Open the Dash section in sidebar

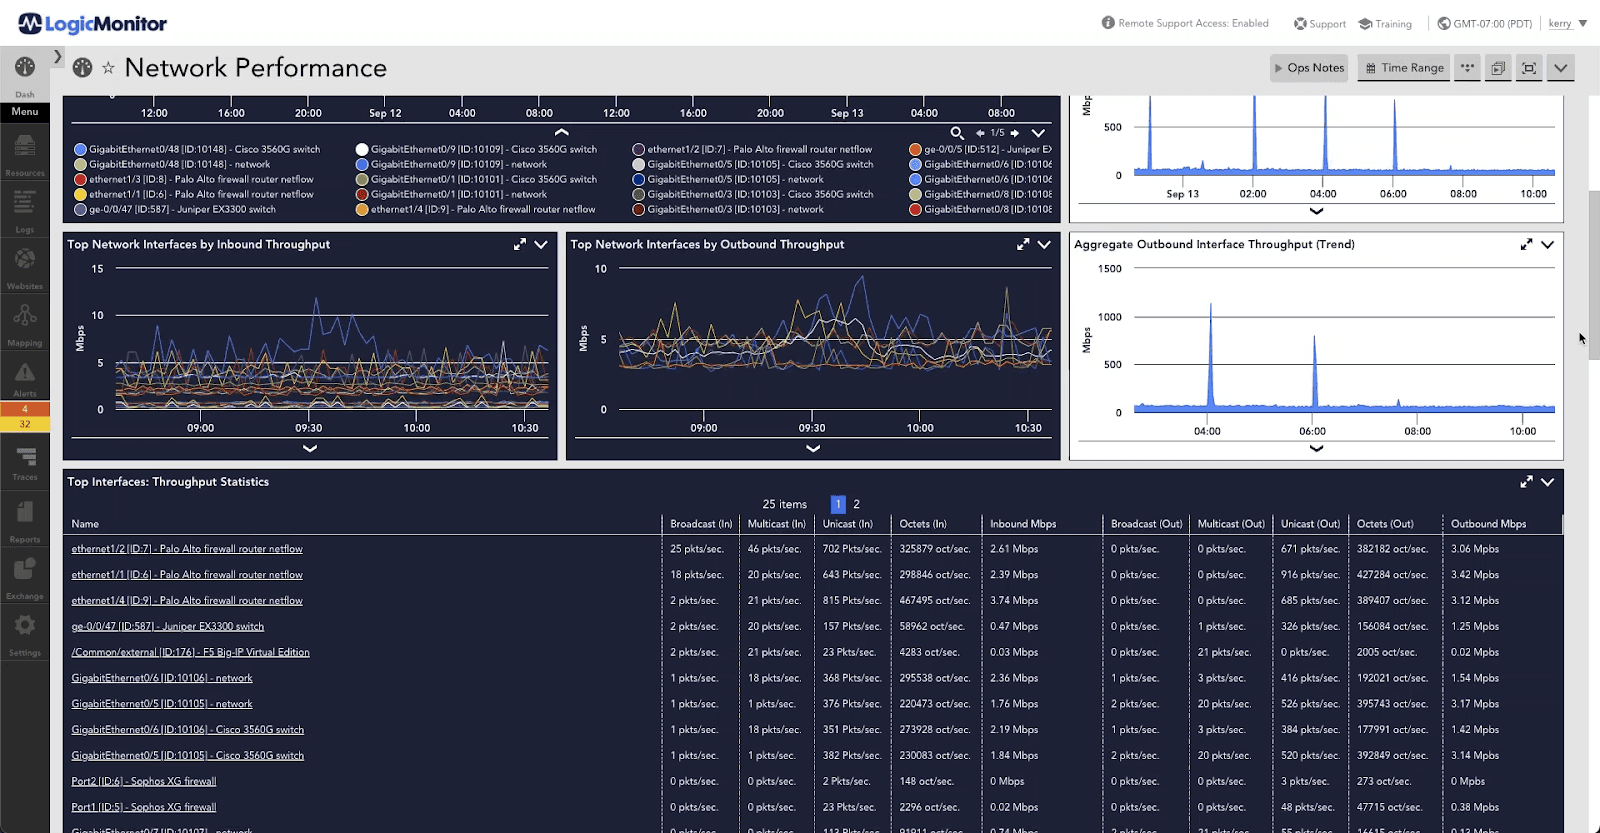tap(25, 75)
